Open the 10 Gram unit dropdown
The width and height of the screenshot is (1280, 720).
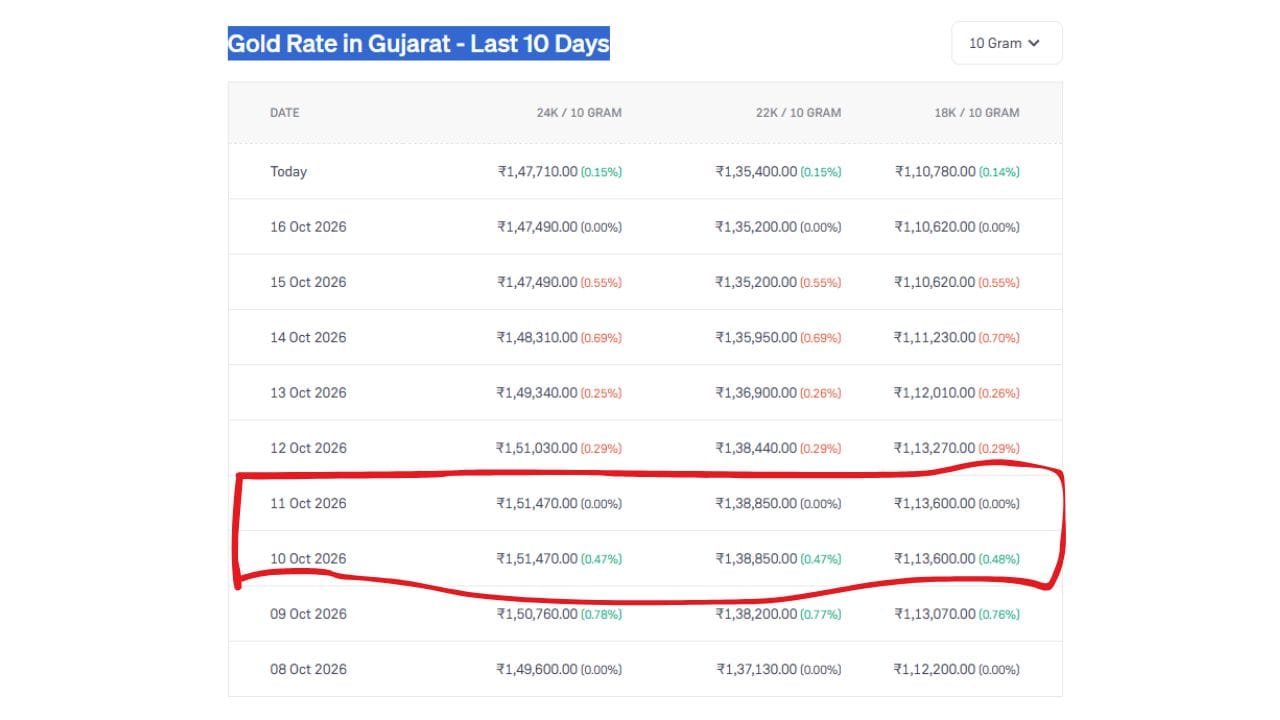1006,43
